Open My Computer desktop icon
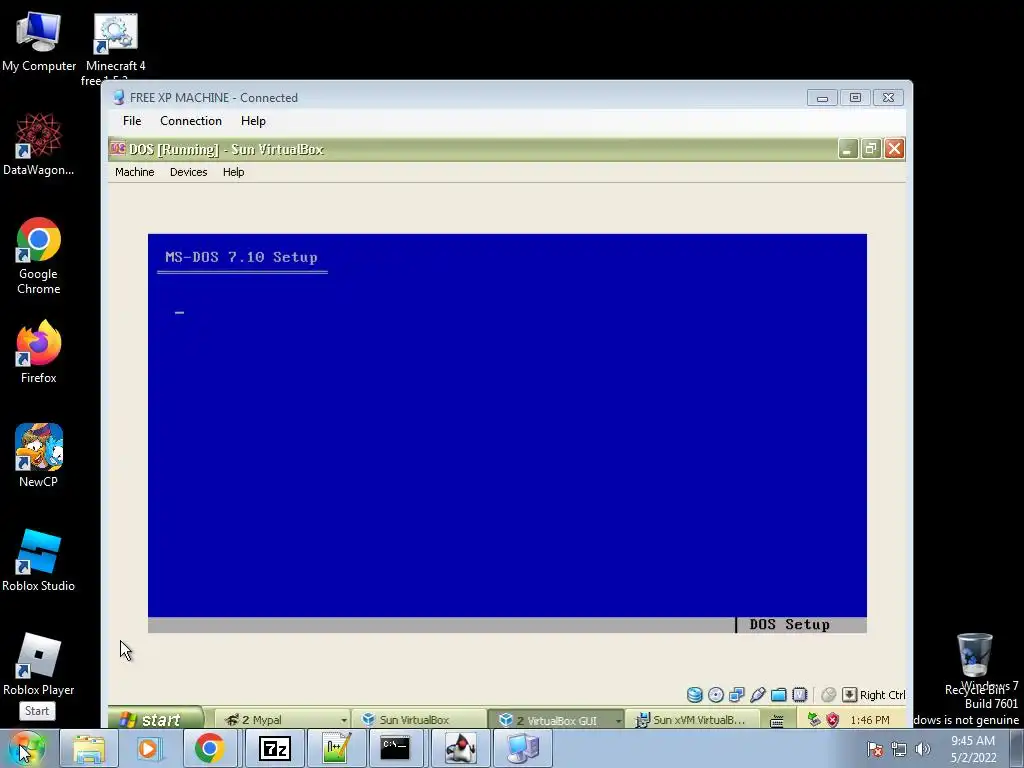This screenshot has height=768, width=1024. pos(39,40)
